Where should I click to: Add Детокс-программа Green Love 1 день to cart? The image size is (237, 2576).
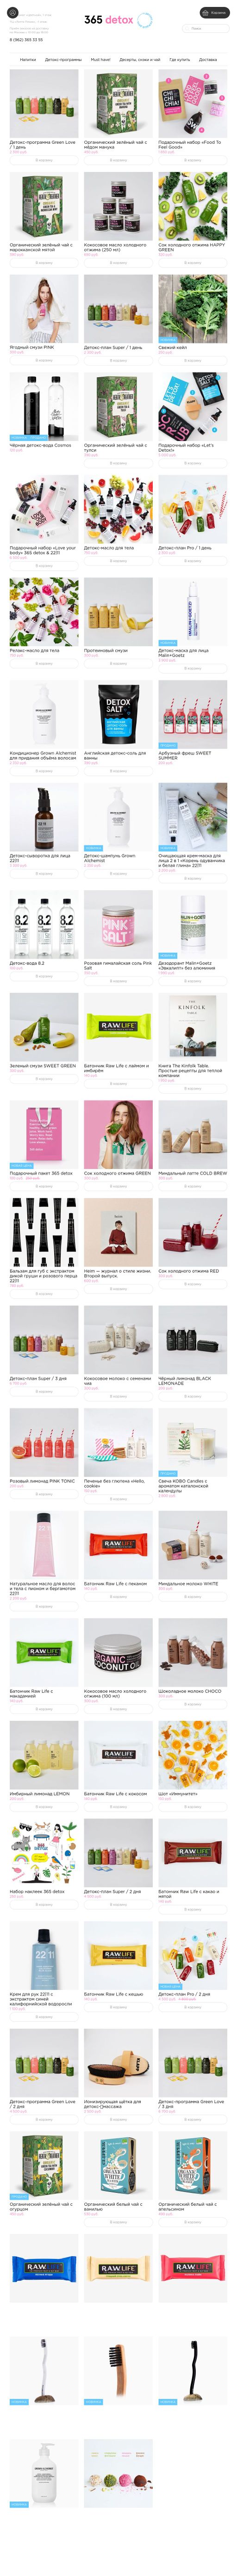click(44, 160)
